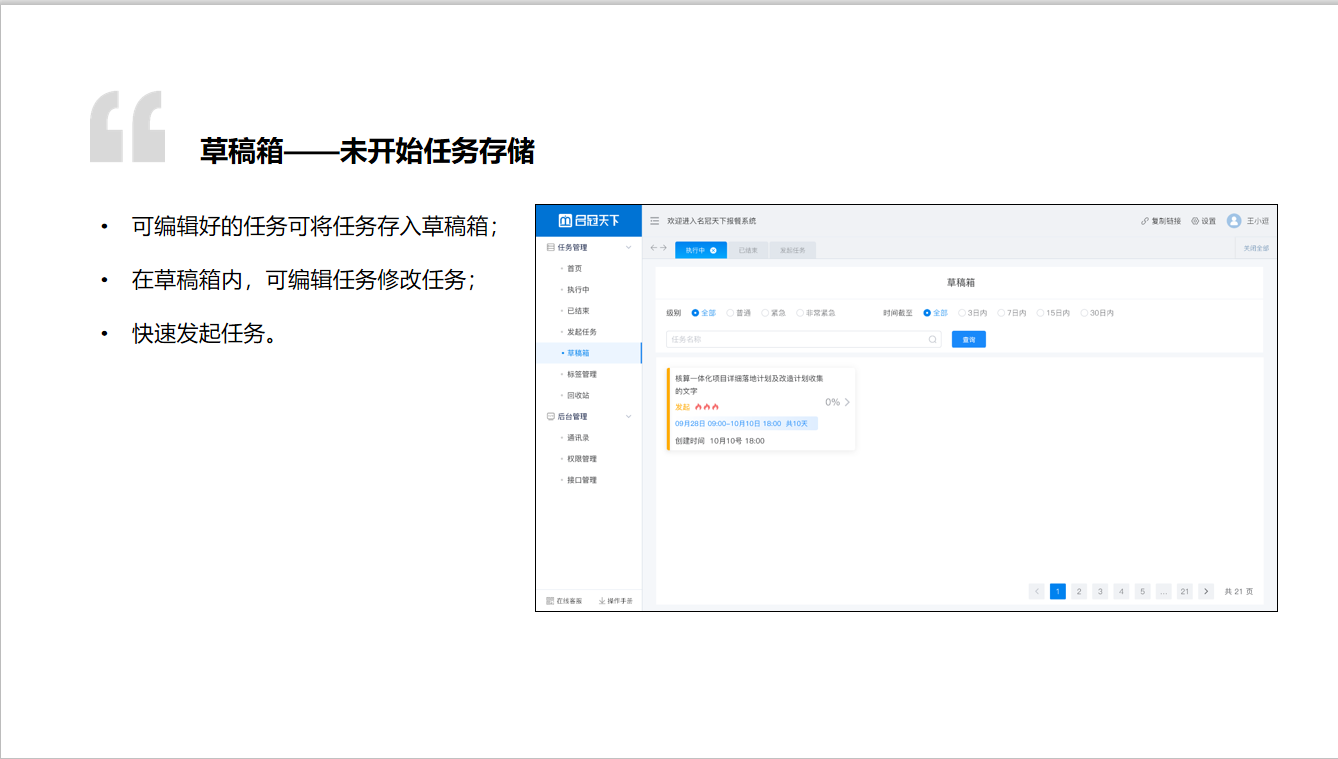Toggle the hamburger sidebar menu icon

point(655,221)
